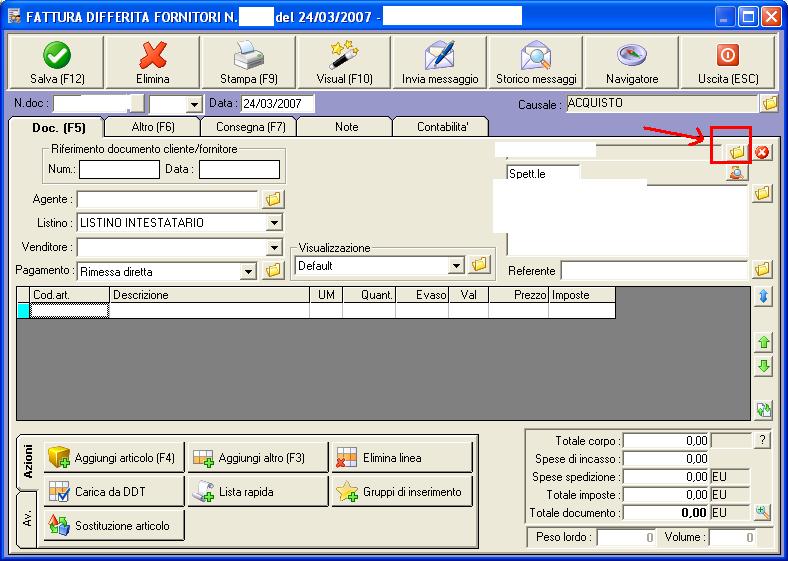Click the cyan row selector cell
The image size is (788, 561).
click(23, 311)
